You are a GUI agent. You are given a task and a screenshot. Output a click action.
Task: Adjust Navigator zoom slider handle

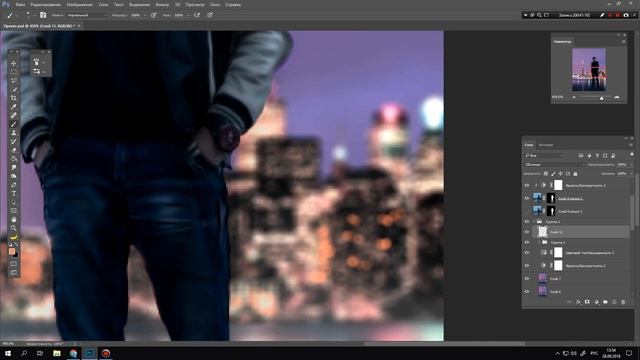coord(601,98)
